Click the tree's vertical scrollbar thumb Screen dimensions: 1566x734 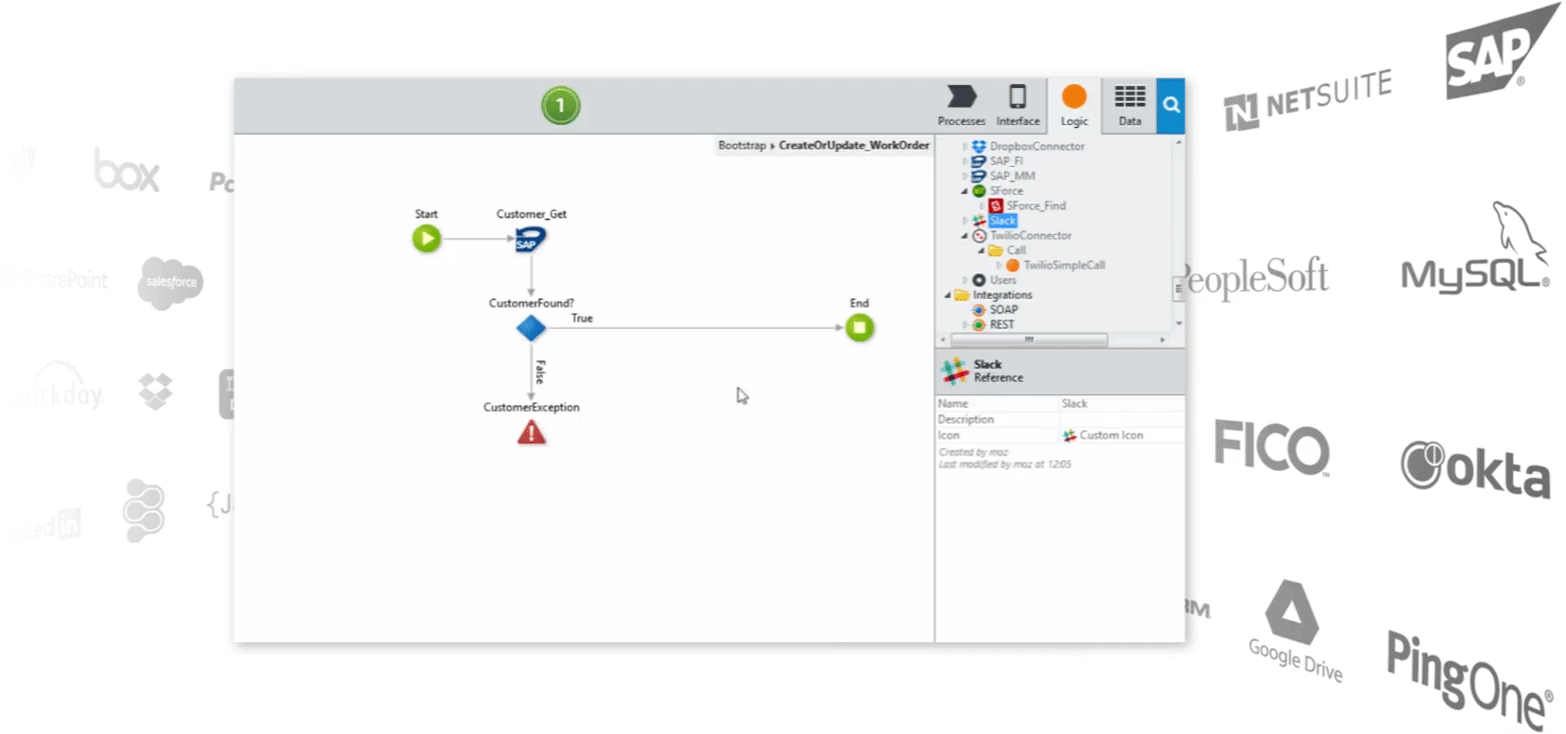coord(1178,288)
